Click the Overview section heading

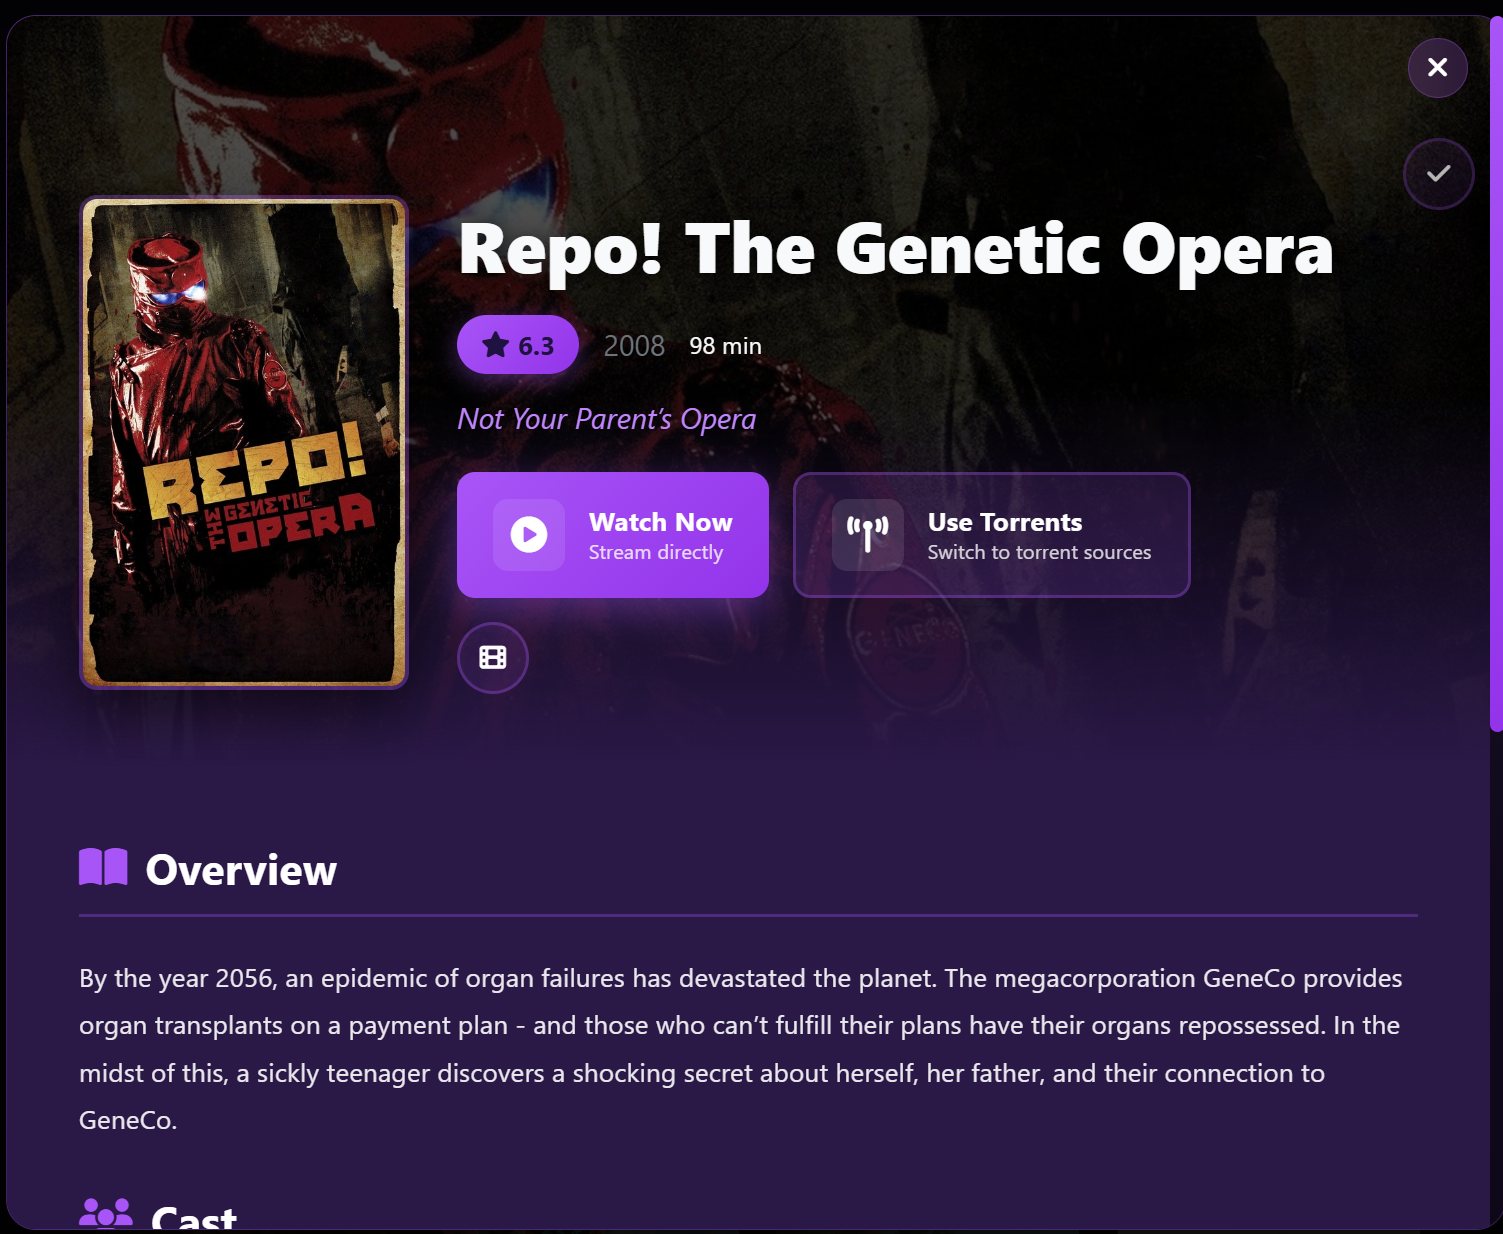(x=241, y=870)
